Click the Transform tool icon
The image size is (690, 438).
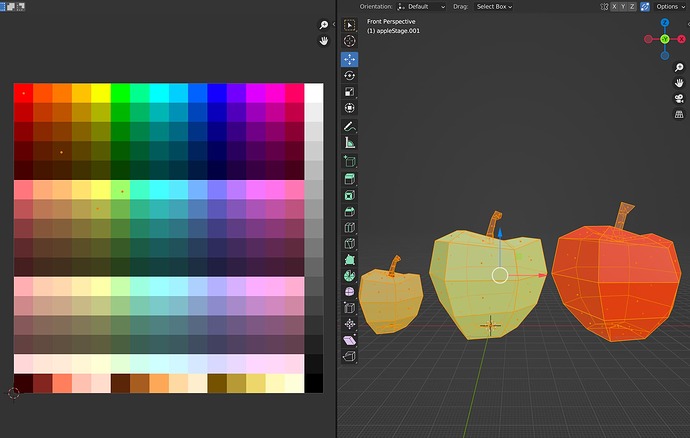pos(350,108)
